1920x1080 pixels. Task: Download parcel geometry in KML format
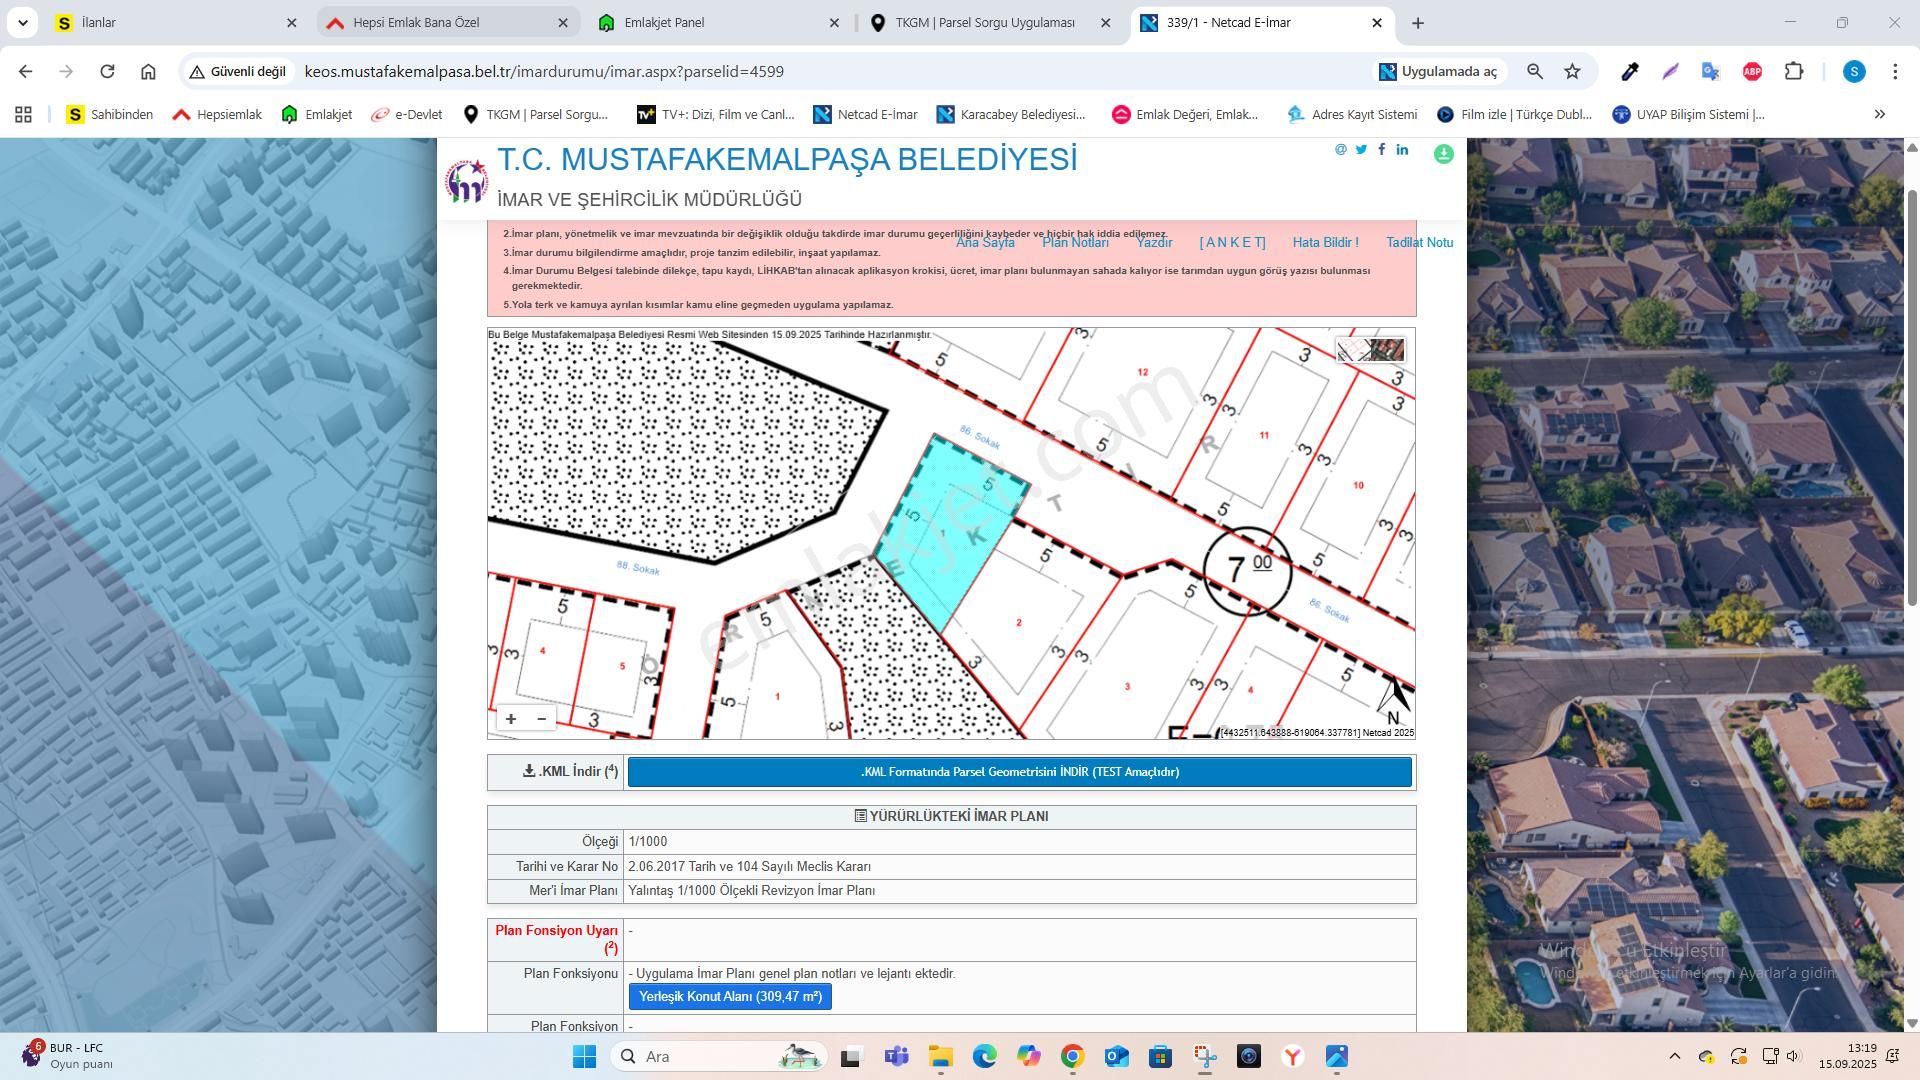pos(1019,772)
